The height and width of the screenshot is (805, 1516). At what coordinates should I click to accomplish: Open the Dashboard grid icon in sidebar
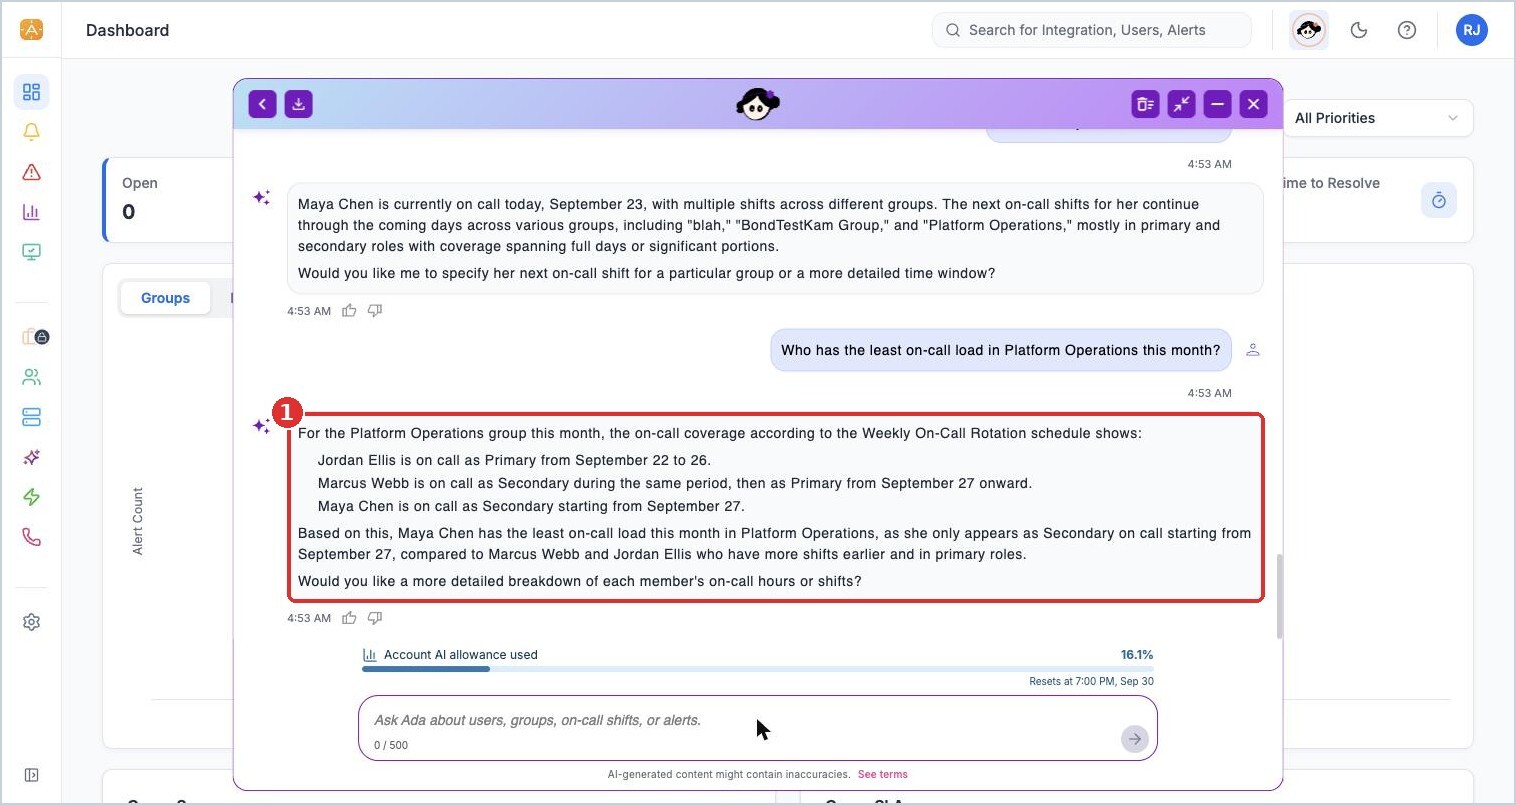[x=31, y=92]
